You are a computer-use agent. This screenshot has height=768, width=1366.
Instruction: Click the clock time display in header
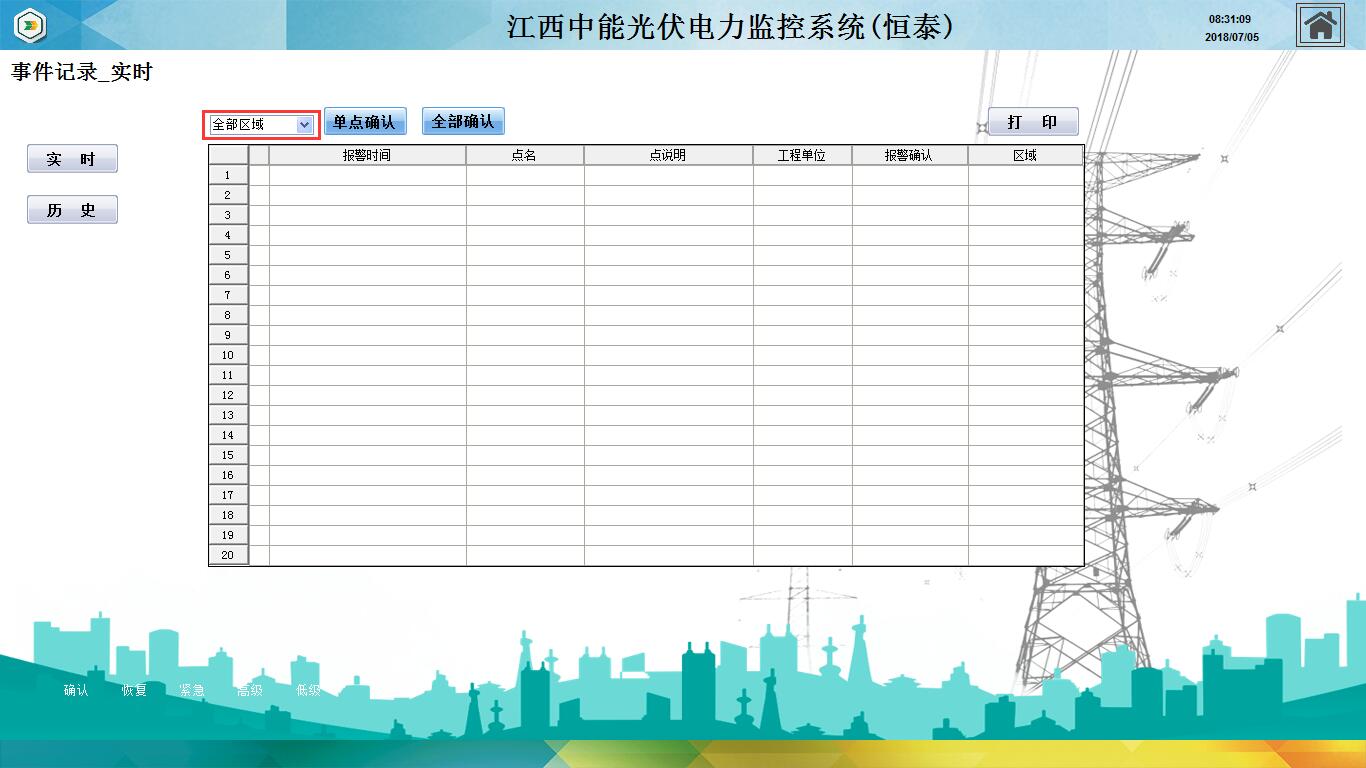coord(1230,19)
